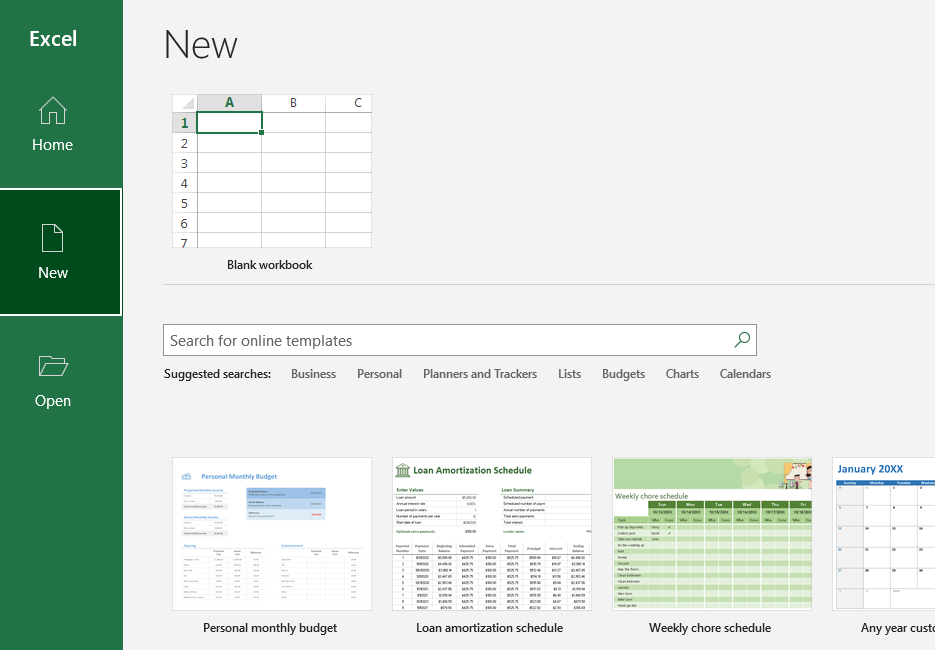This screenshot has height=650, width=935.
Task: Search suggested category Personal
Action: (x=379, y=374)
